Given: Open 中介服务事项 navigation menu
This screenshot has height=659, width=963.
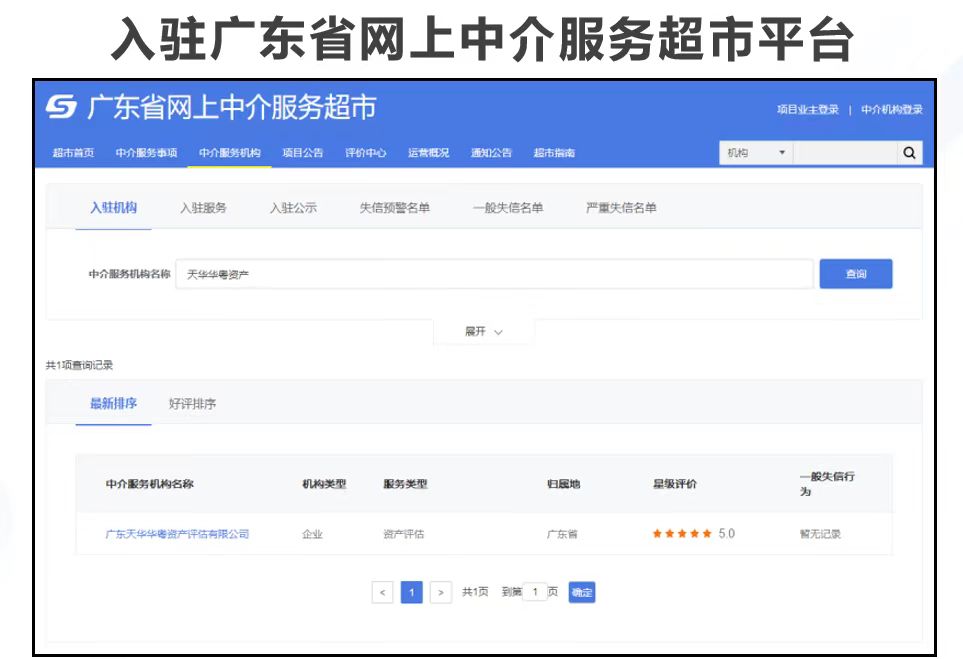Looking at the screenshot, I should click(146, 153).
